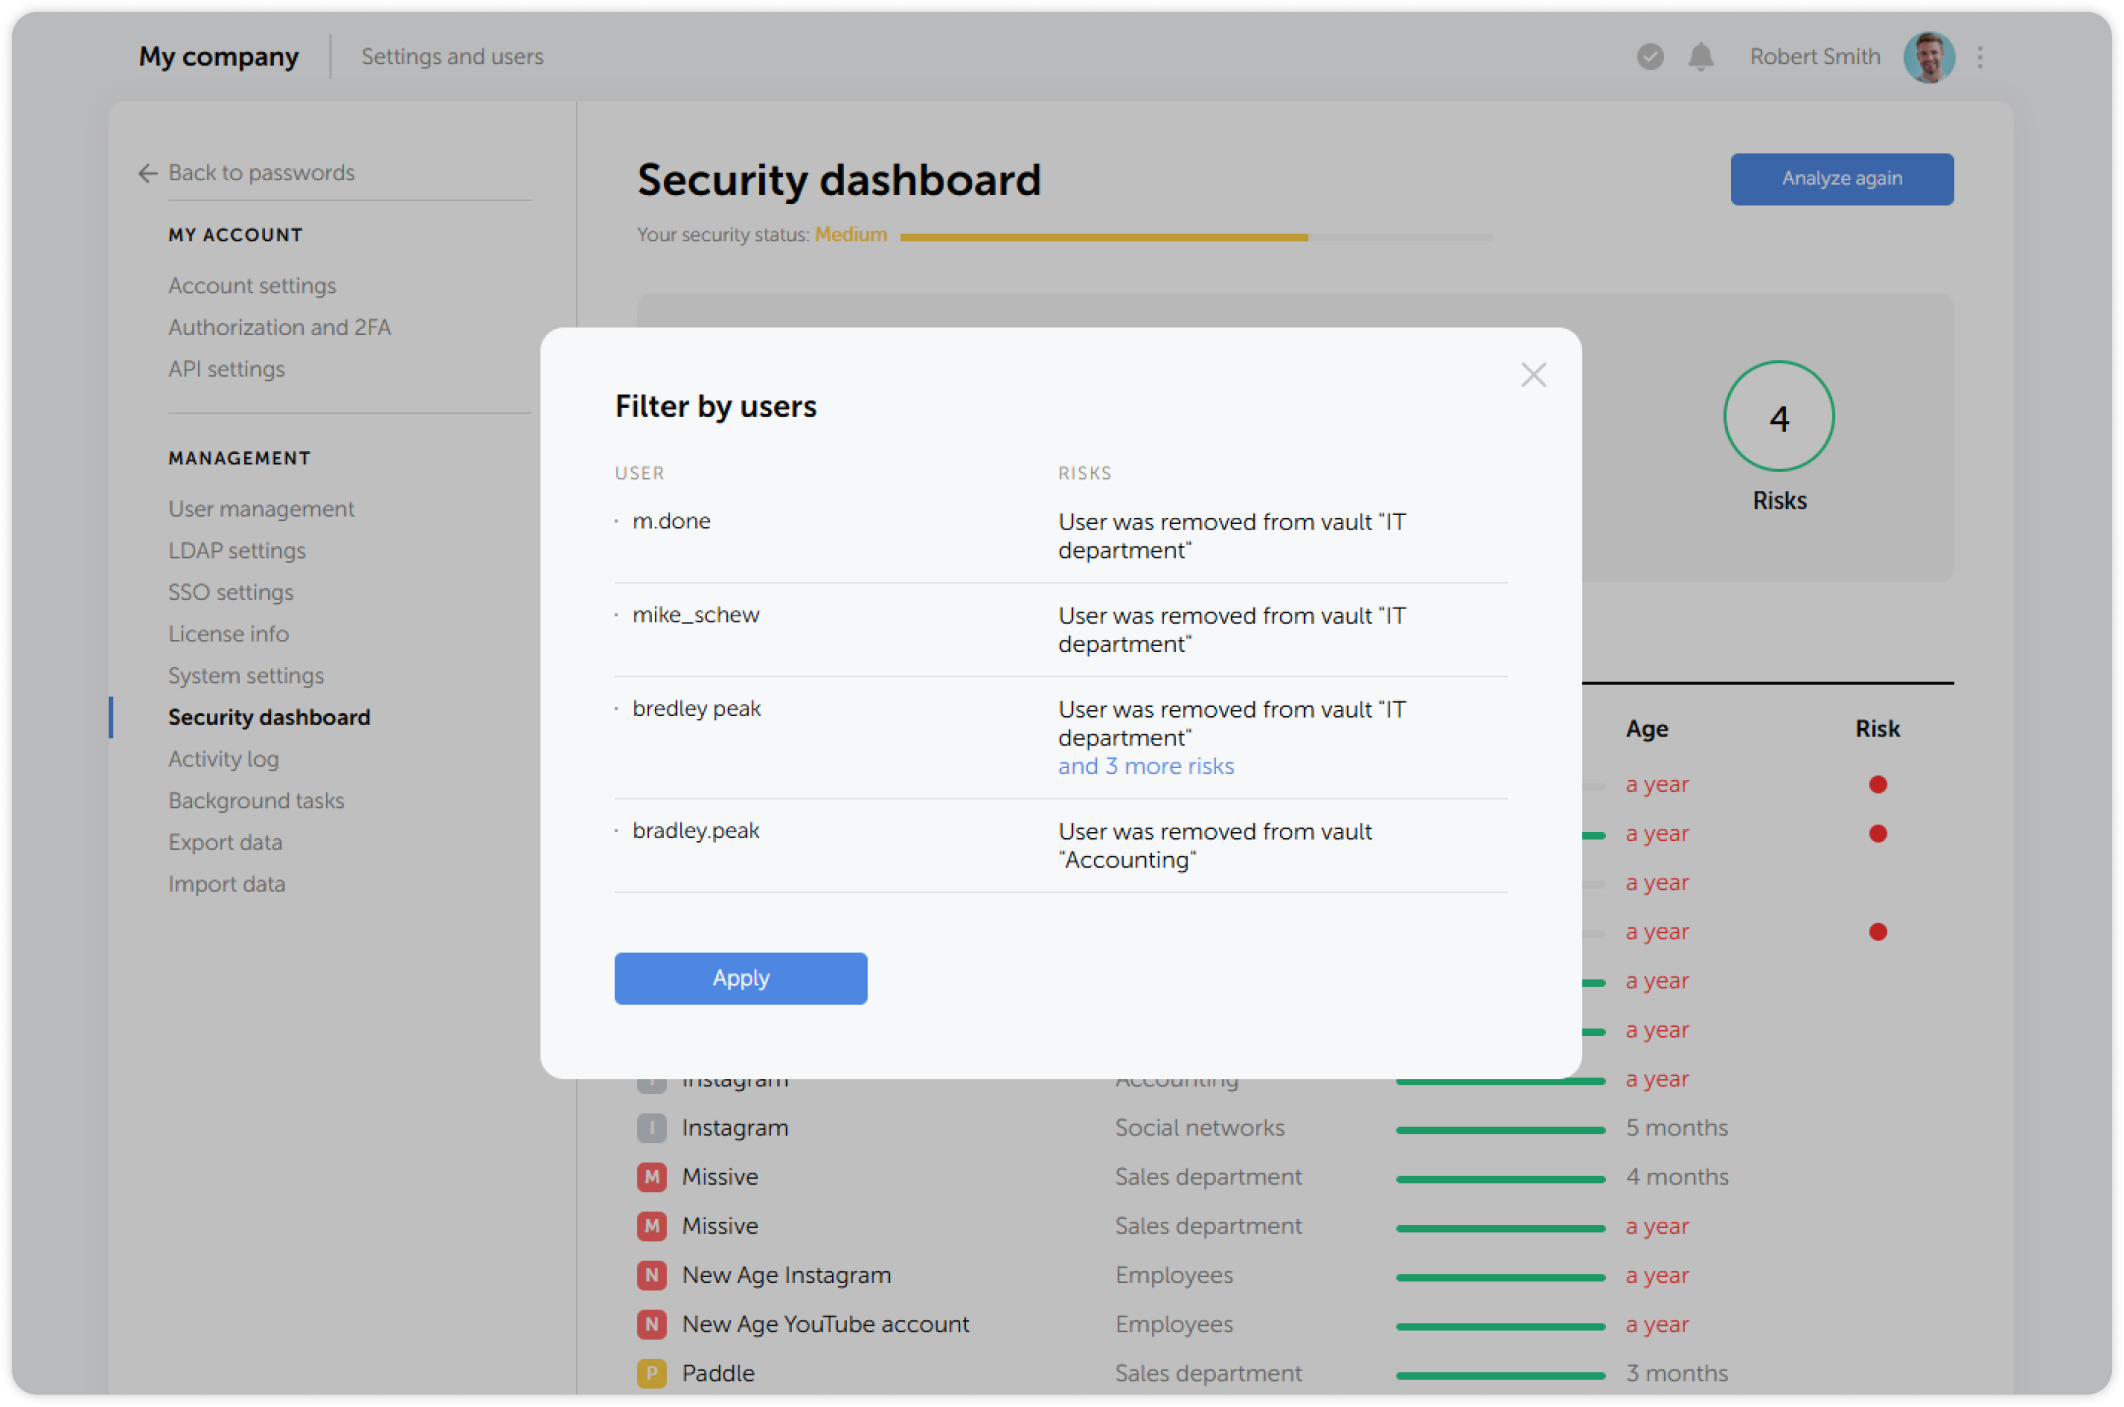Select user bradley.peak in filter list
Image resolution: width=2124 pixels, height=1407 pixels.
[x=696, y=831]
